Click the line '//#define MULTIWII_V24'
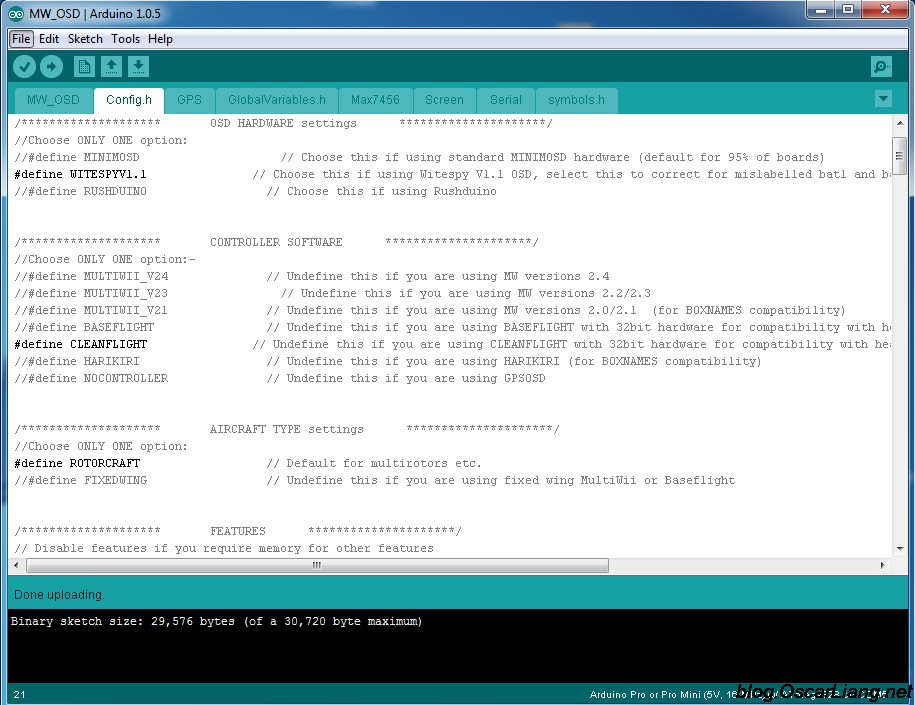915x705 pixels. click(91, 276)
